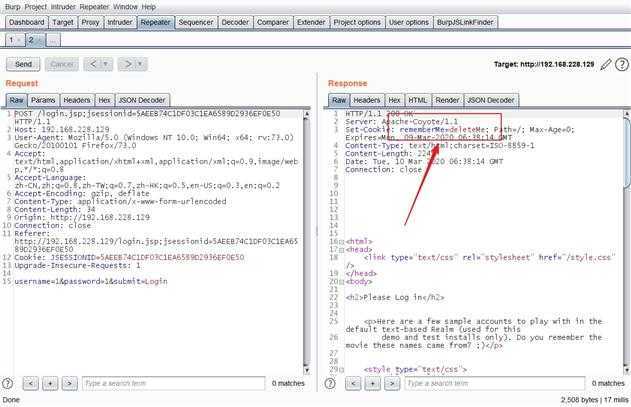The image size is (631, 407).
Task: Select the Request Headers tab
Action: coord(77,100)
